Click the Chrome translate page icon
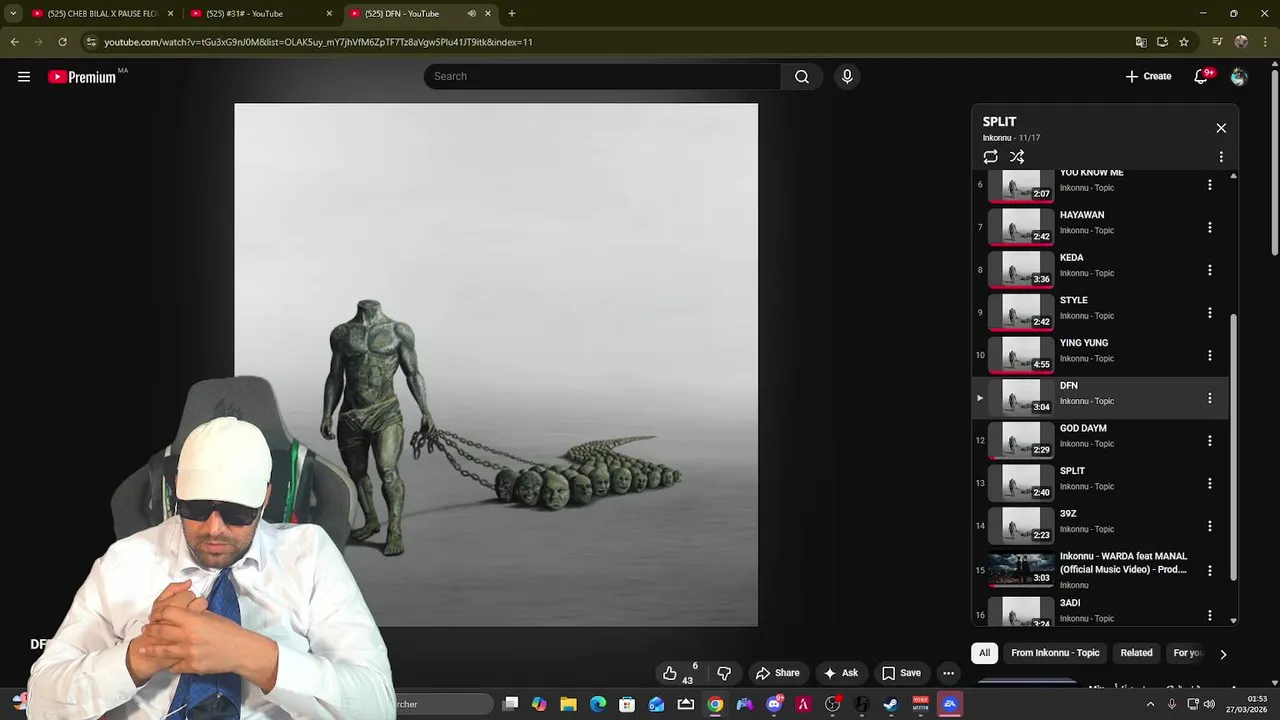This screenshot has height=720, width=1280. point(1141,42)
